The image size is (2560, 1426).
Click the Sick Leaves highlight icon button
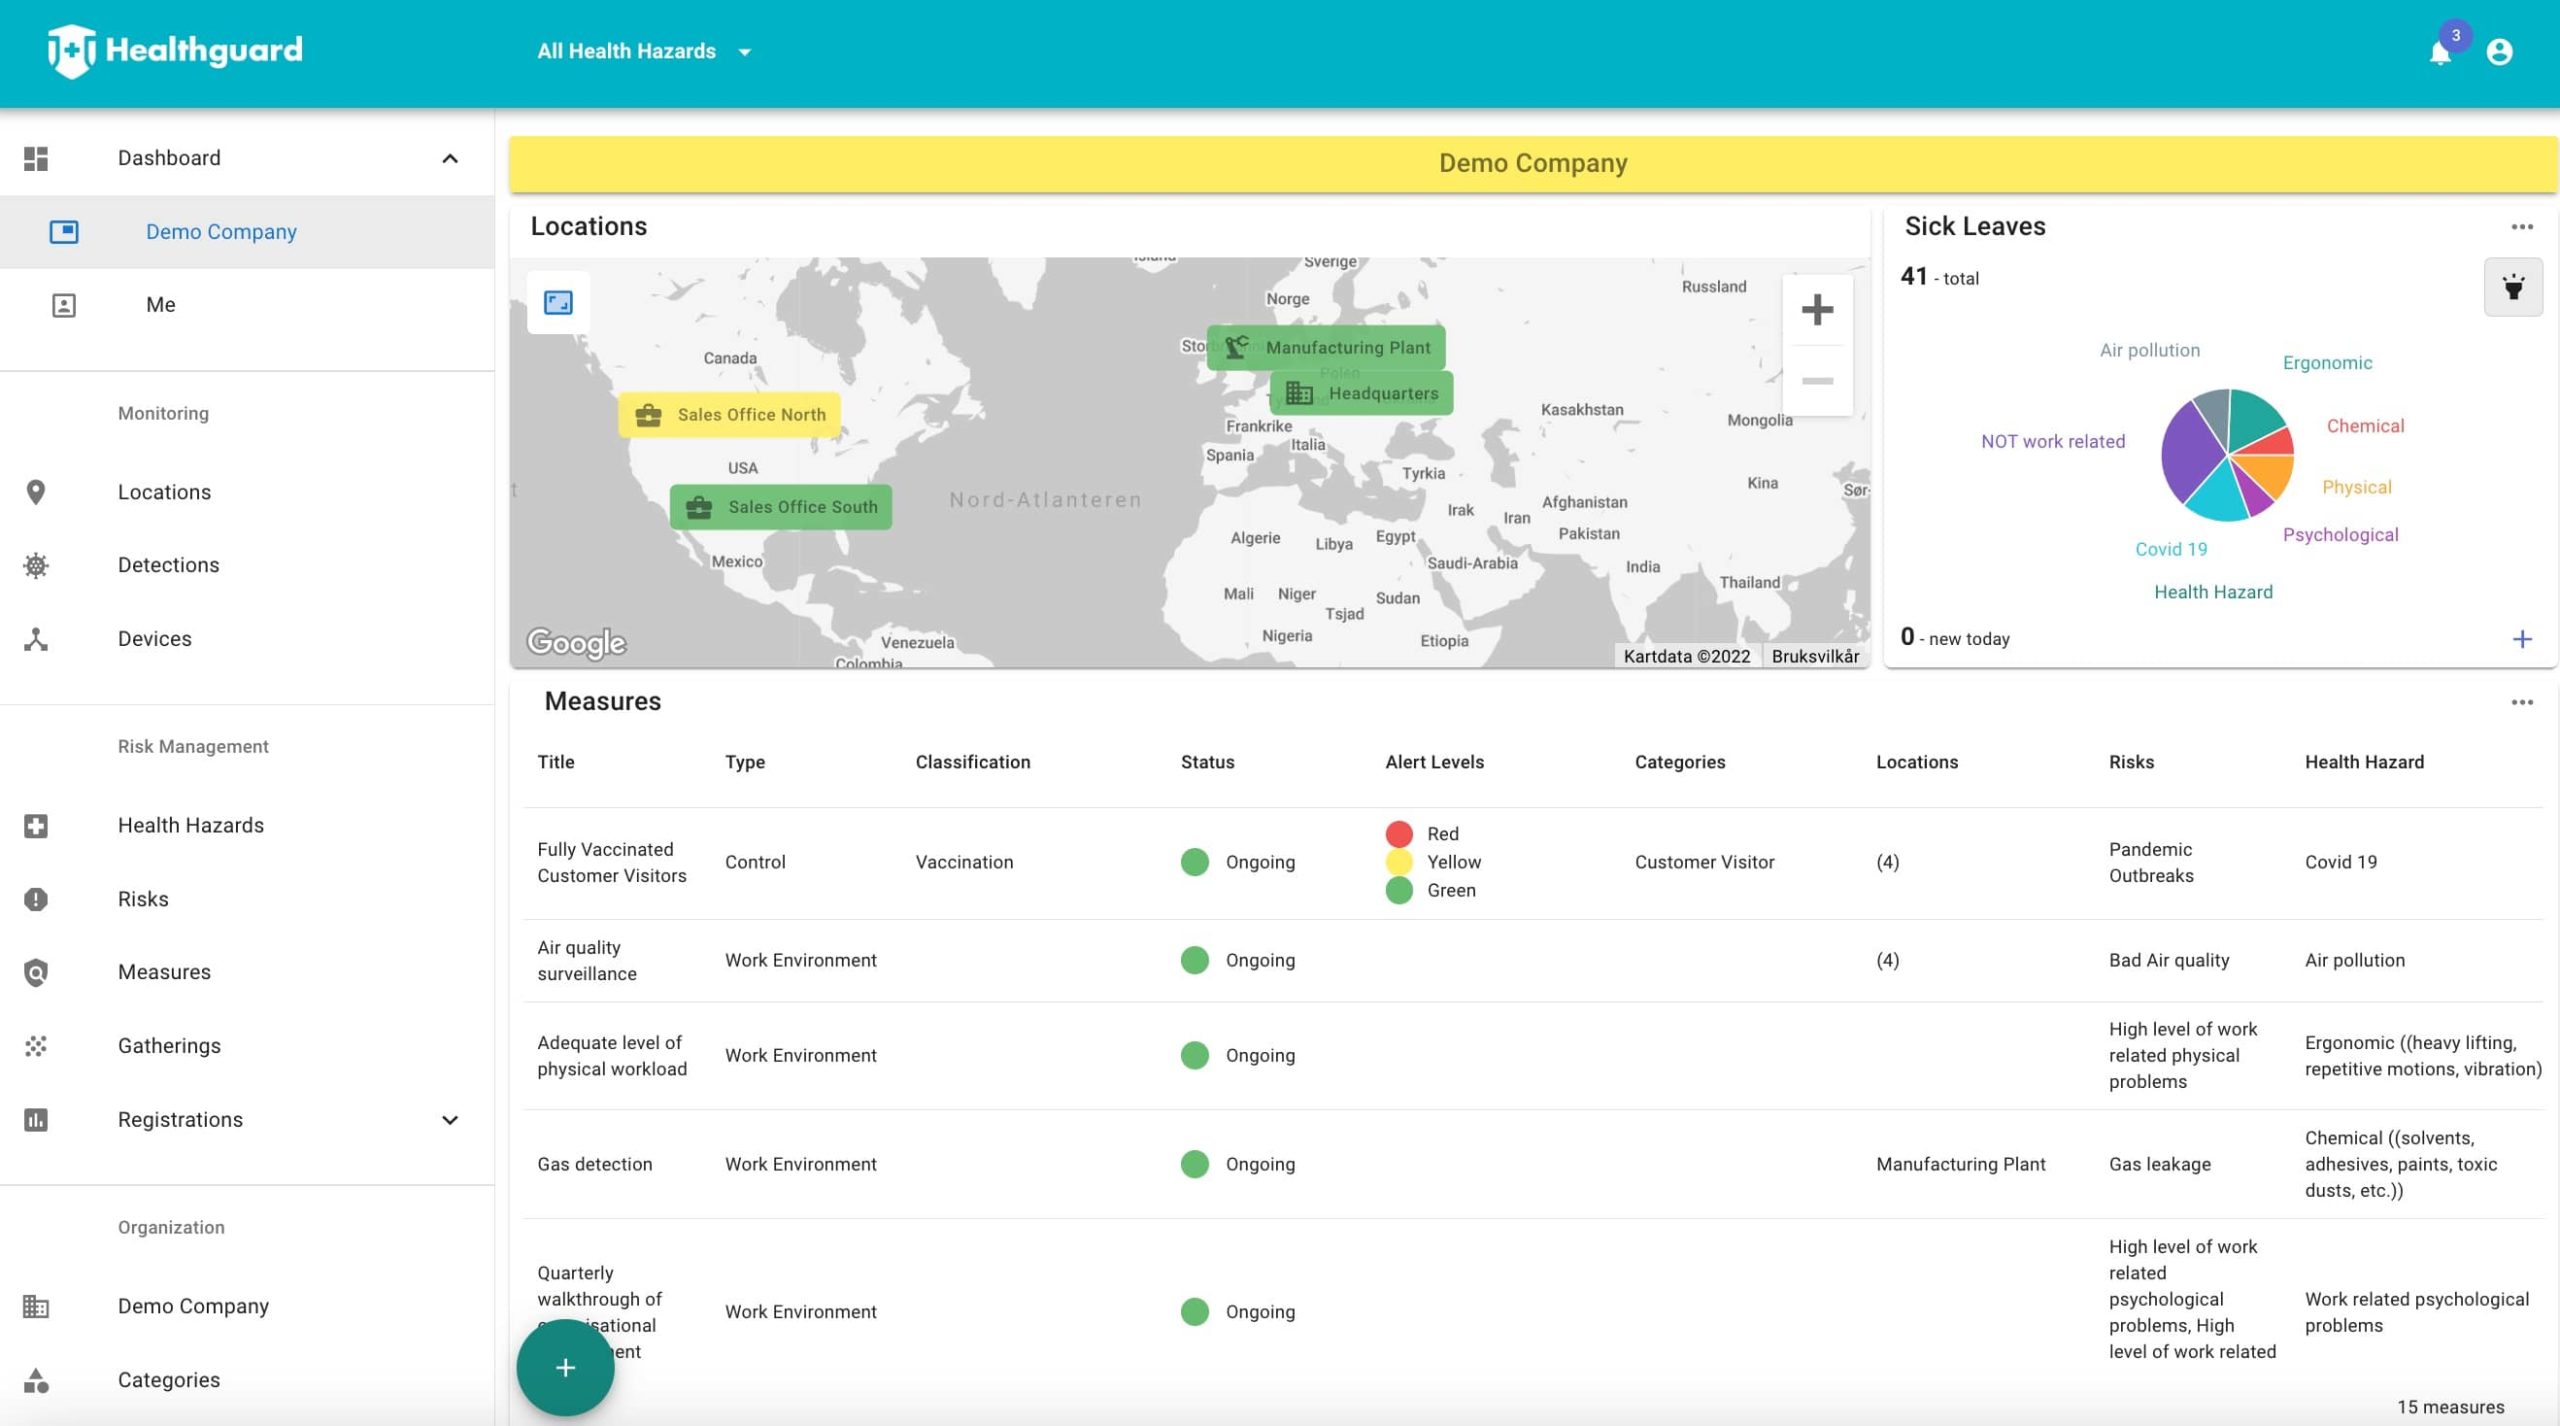tap(2513, 287)
